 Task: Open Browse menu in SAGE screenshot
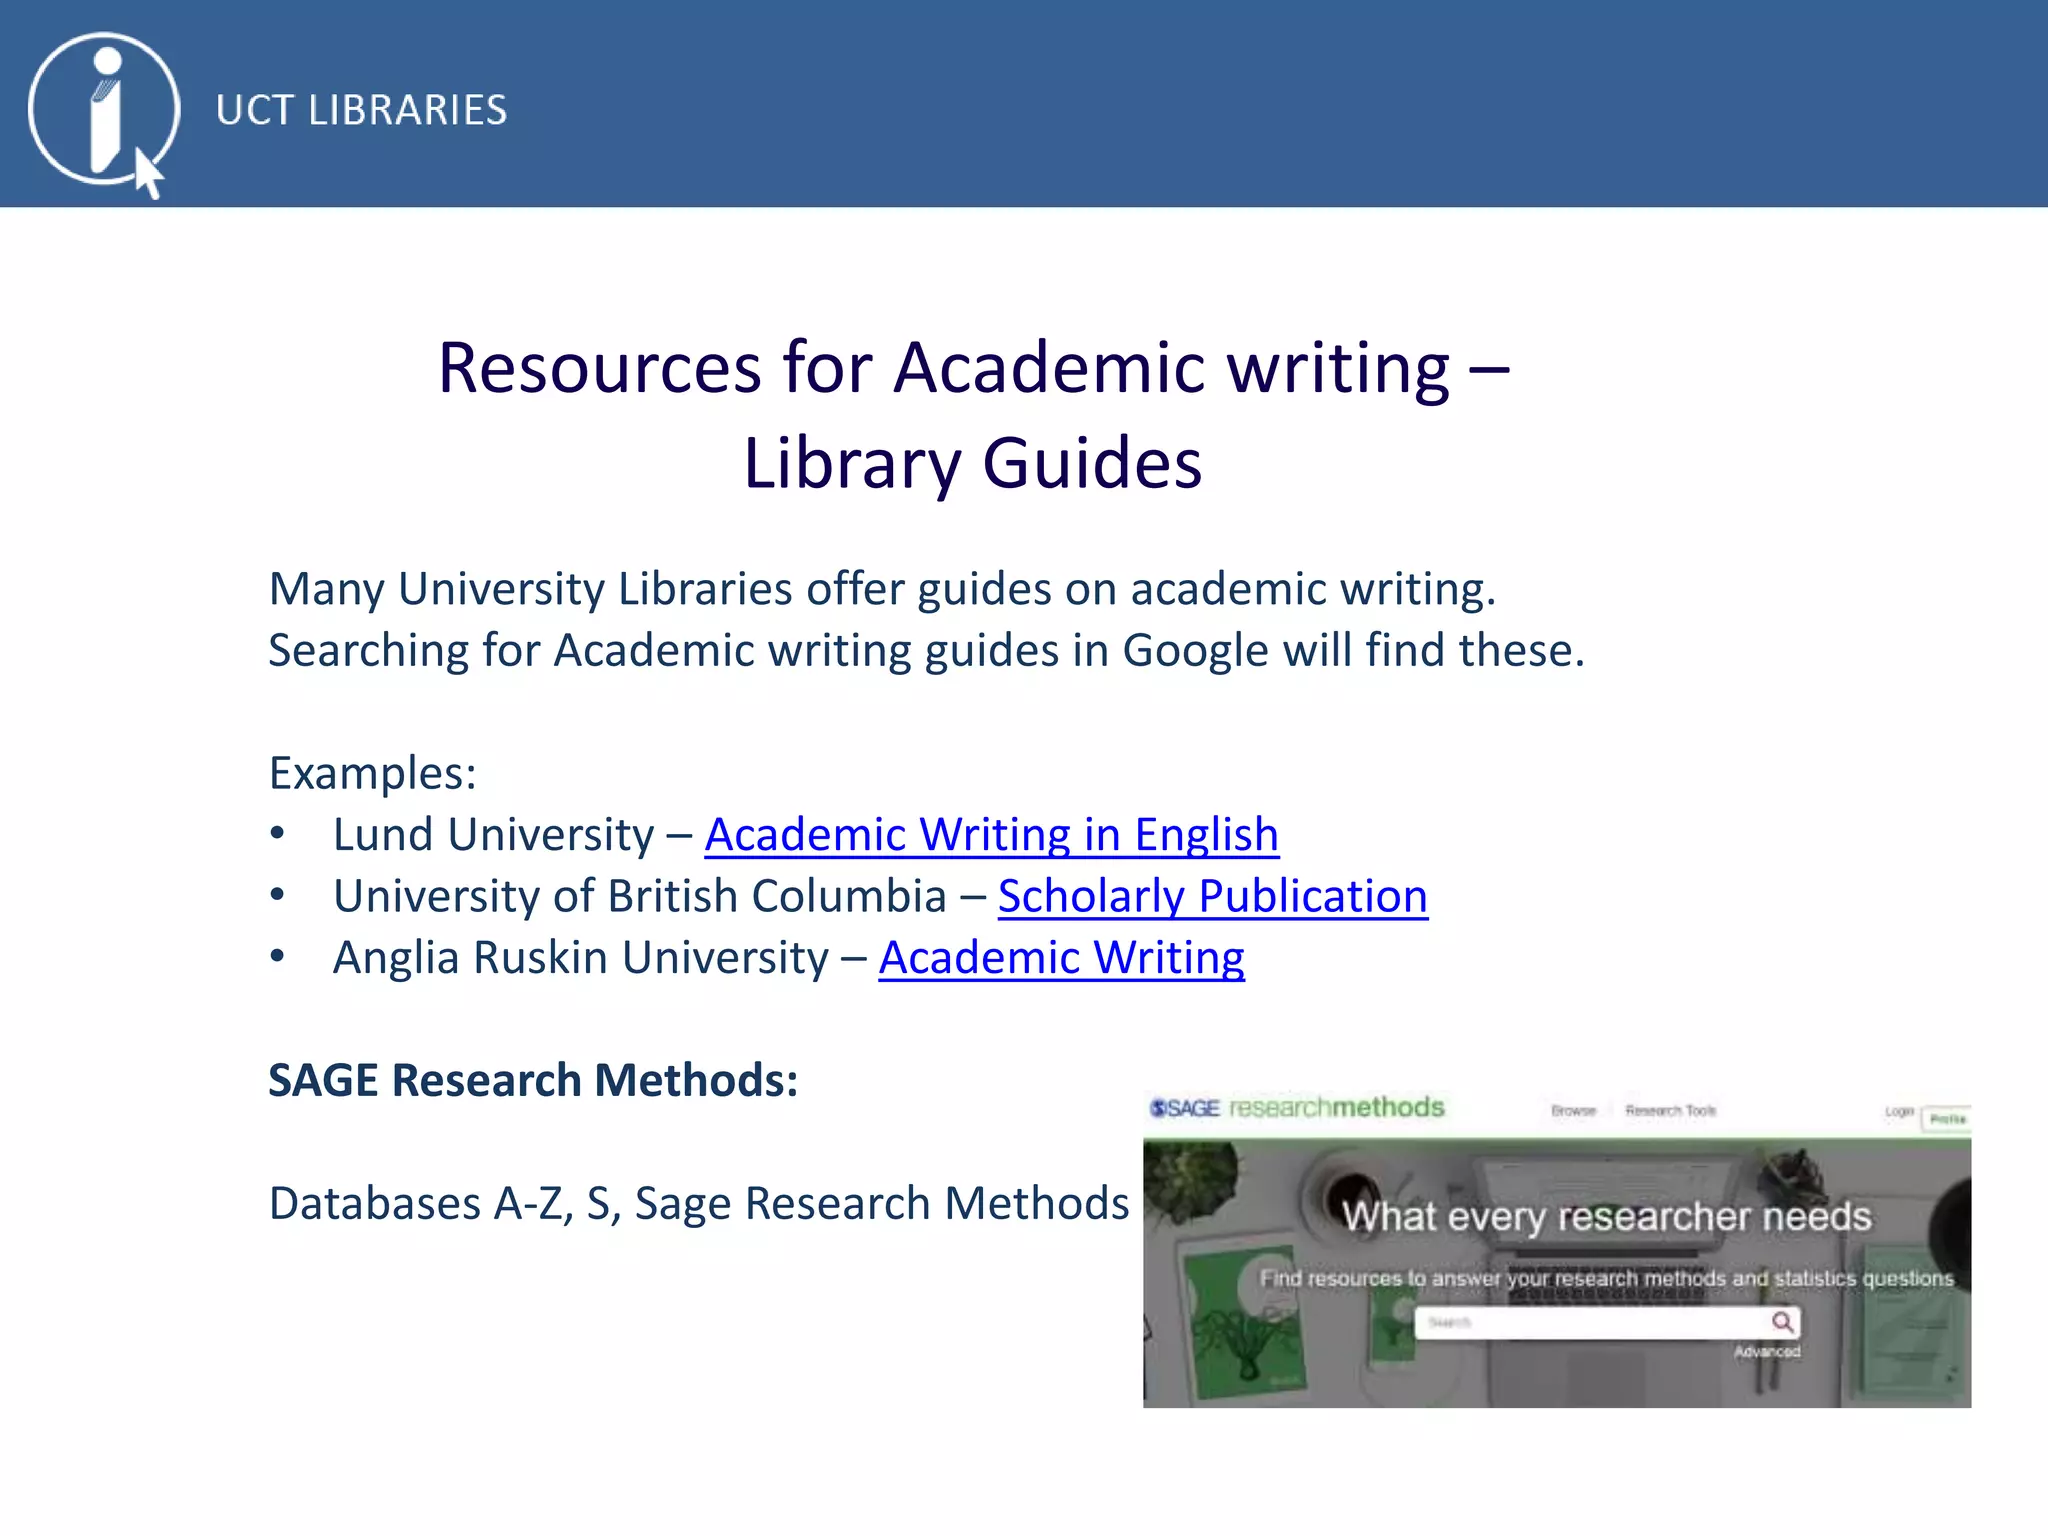pos(1573,1111)
